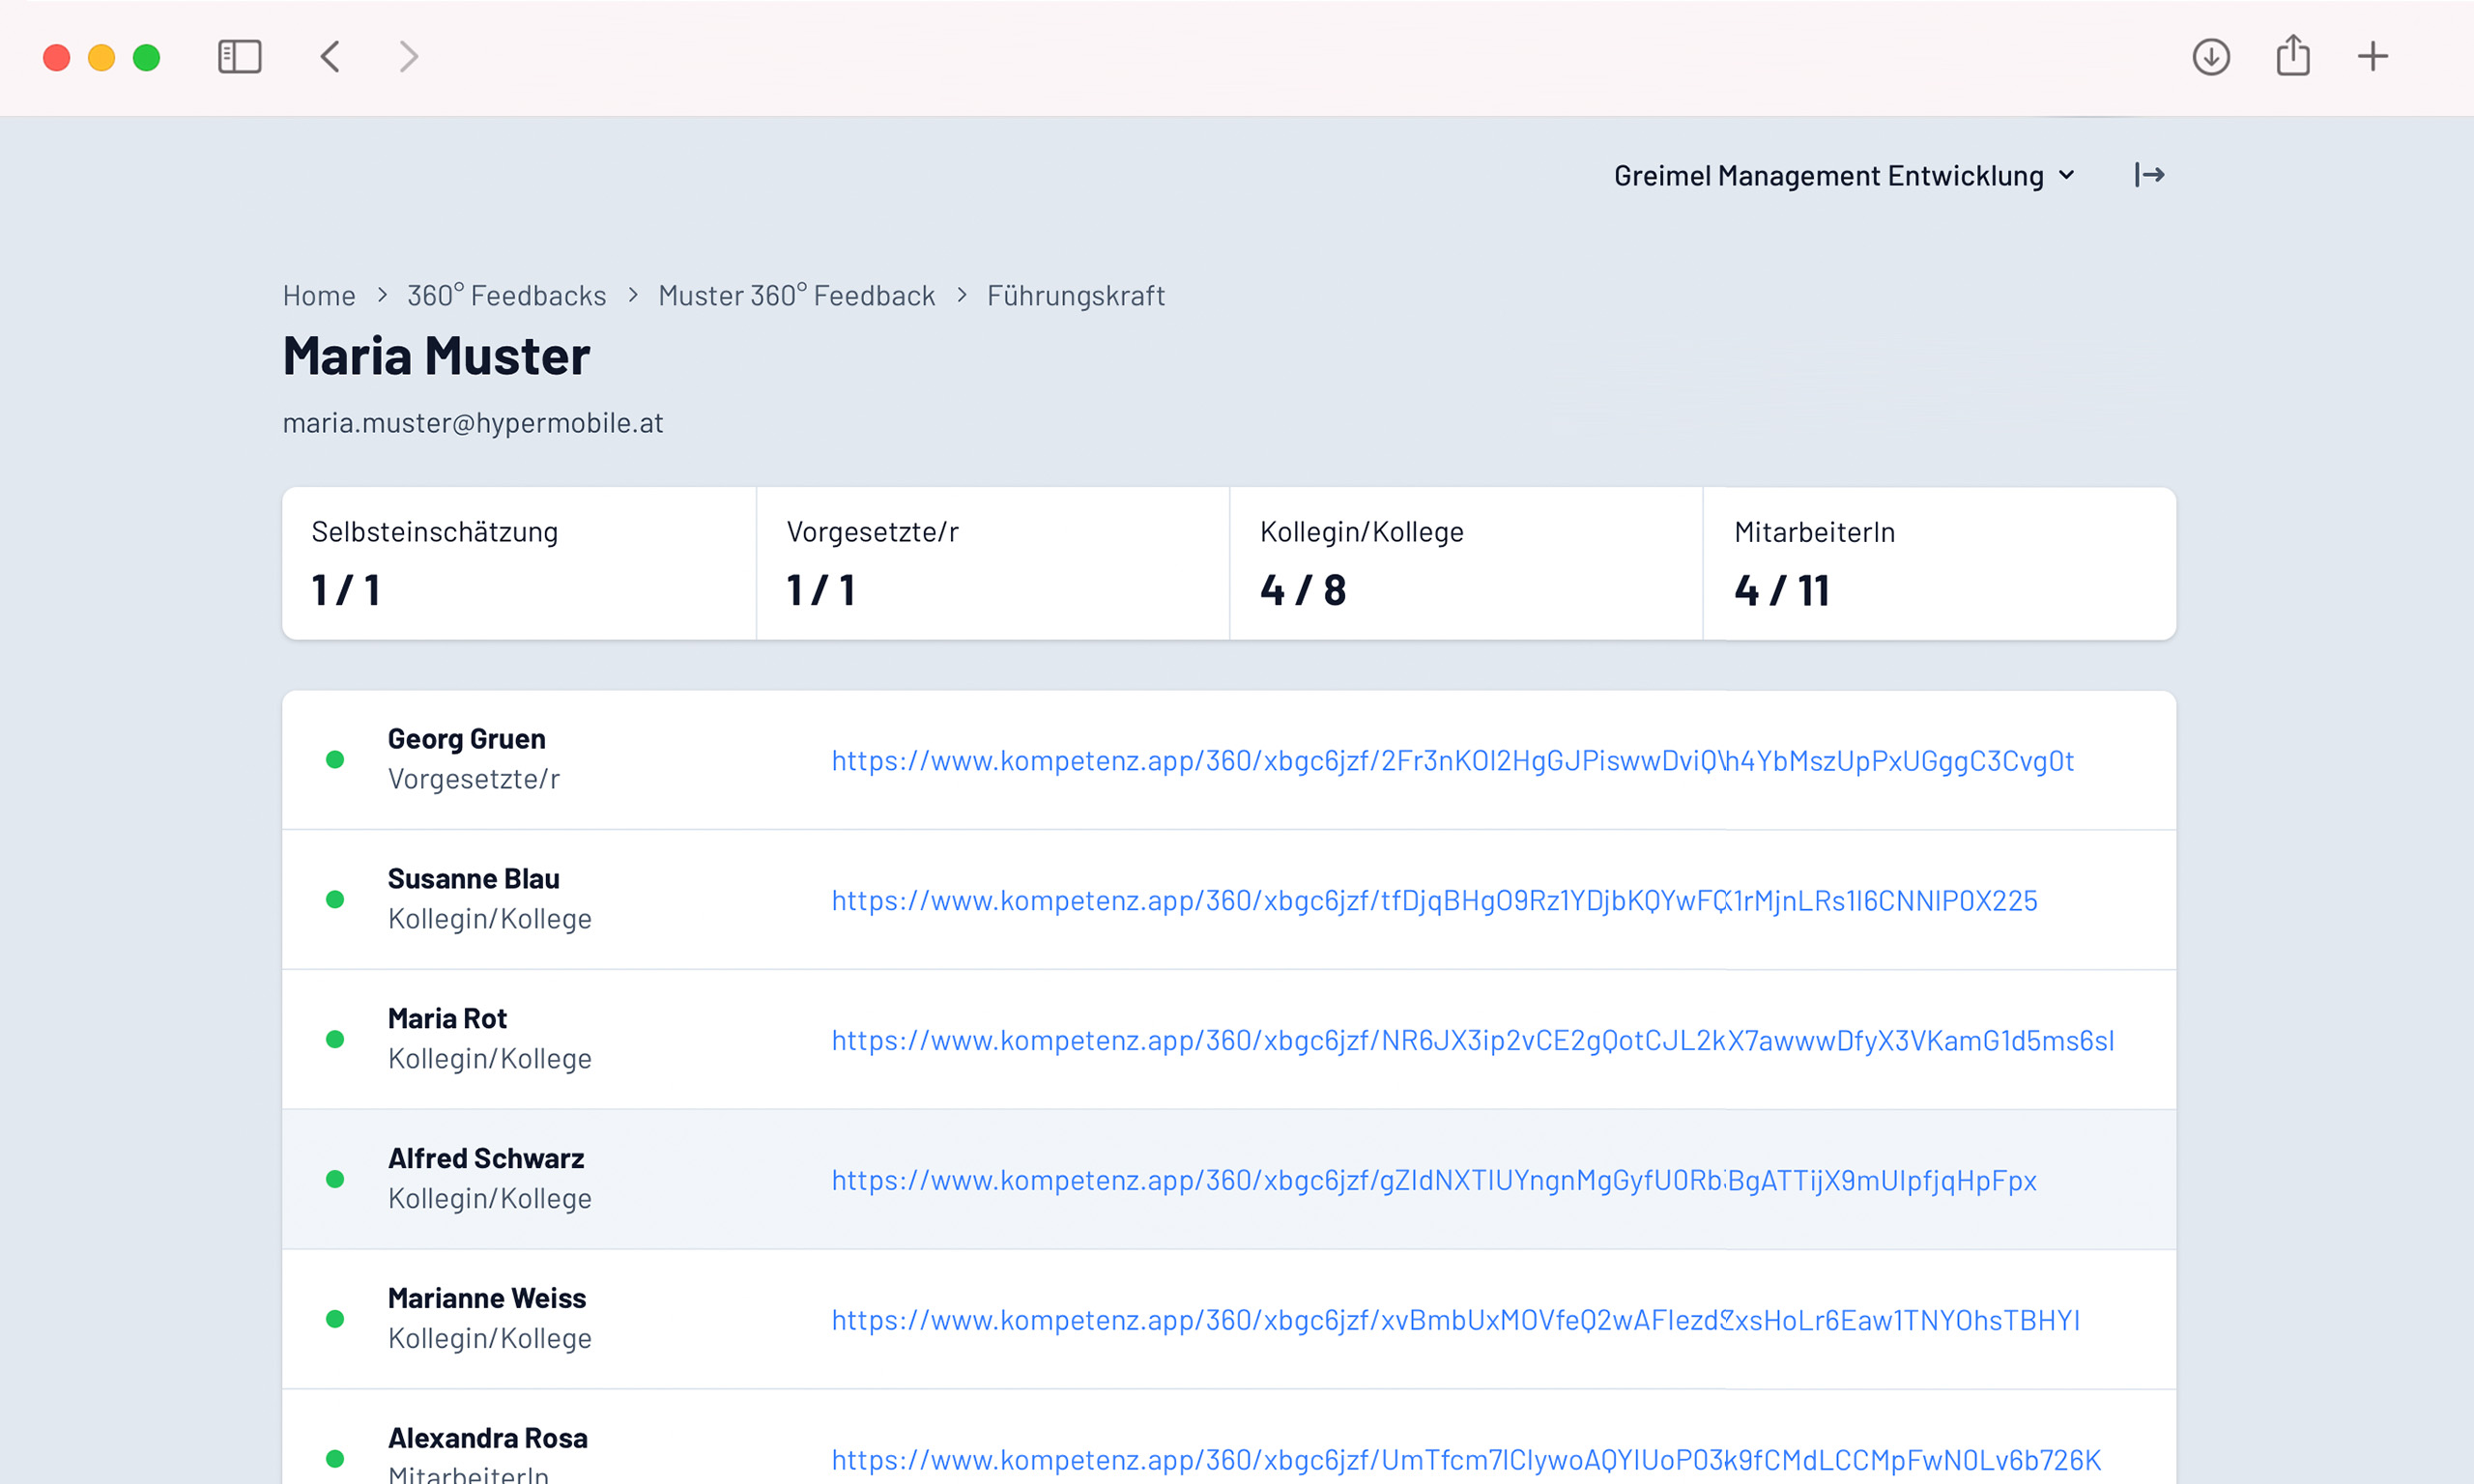Open the downloads icon in toolbar
This screenshot has width=2474, height=1484.
click(2210, 57)
